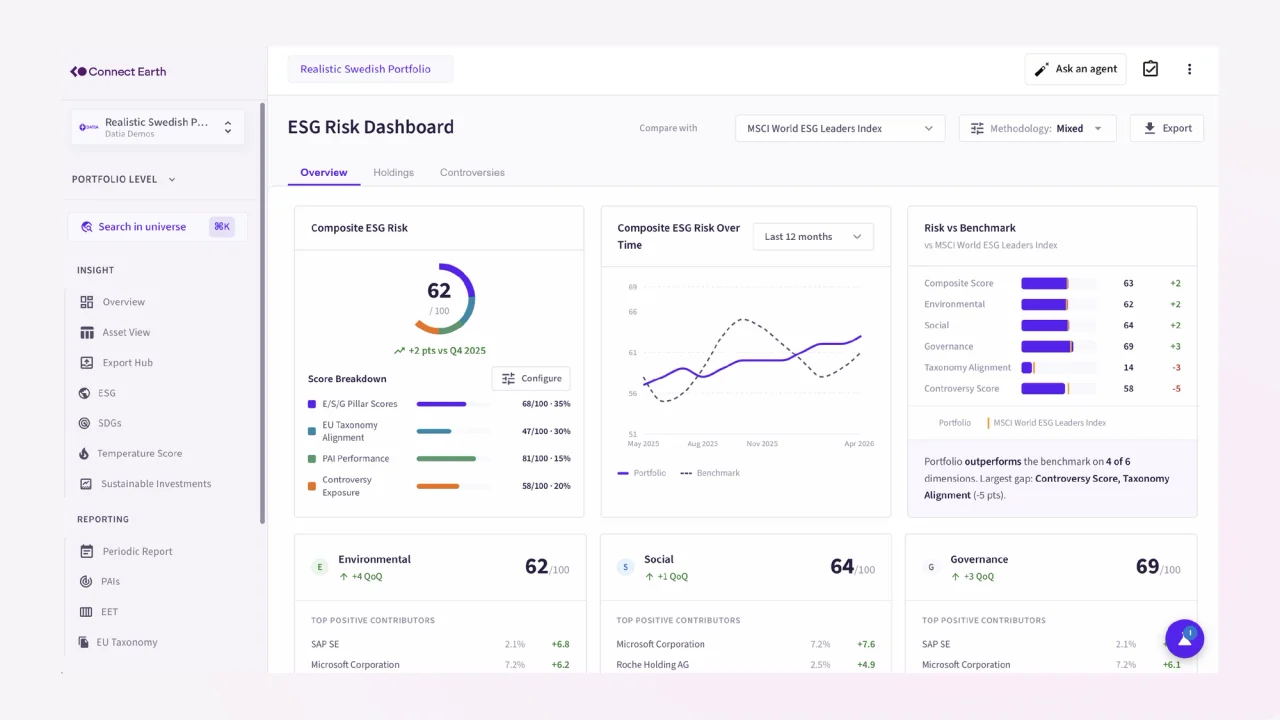Open the MSCI World ESG Leaders Index dropdown

coord(840,128)
